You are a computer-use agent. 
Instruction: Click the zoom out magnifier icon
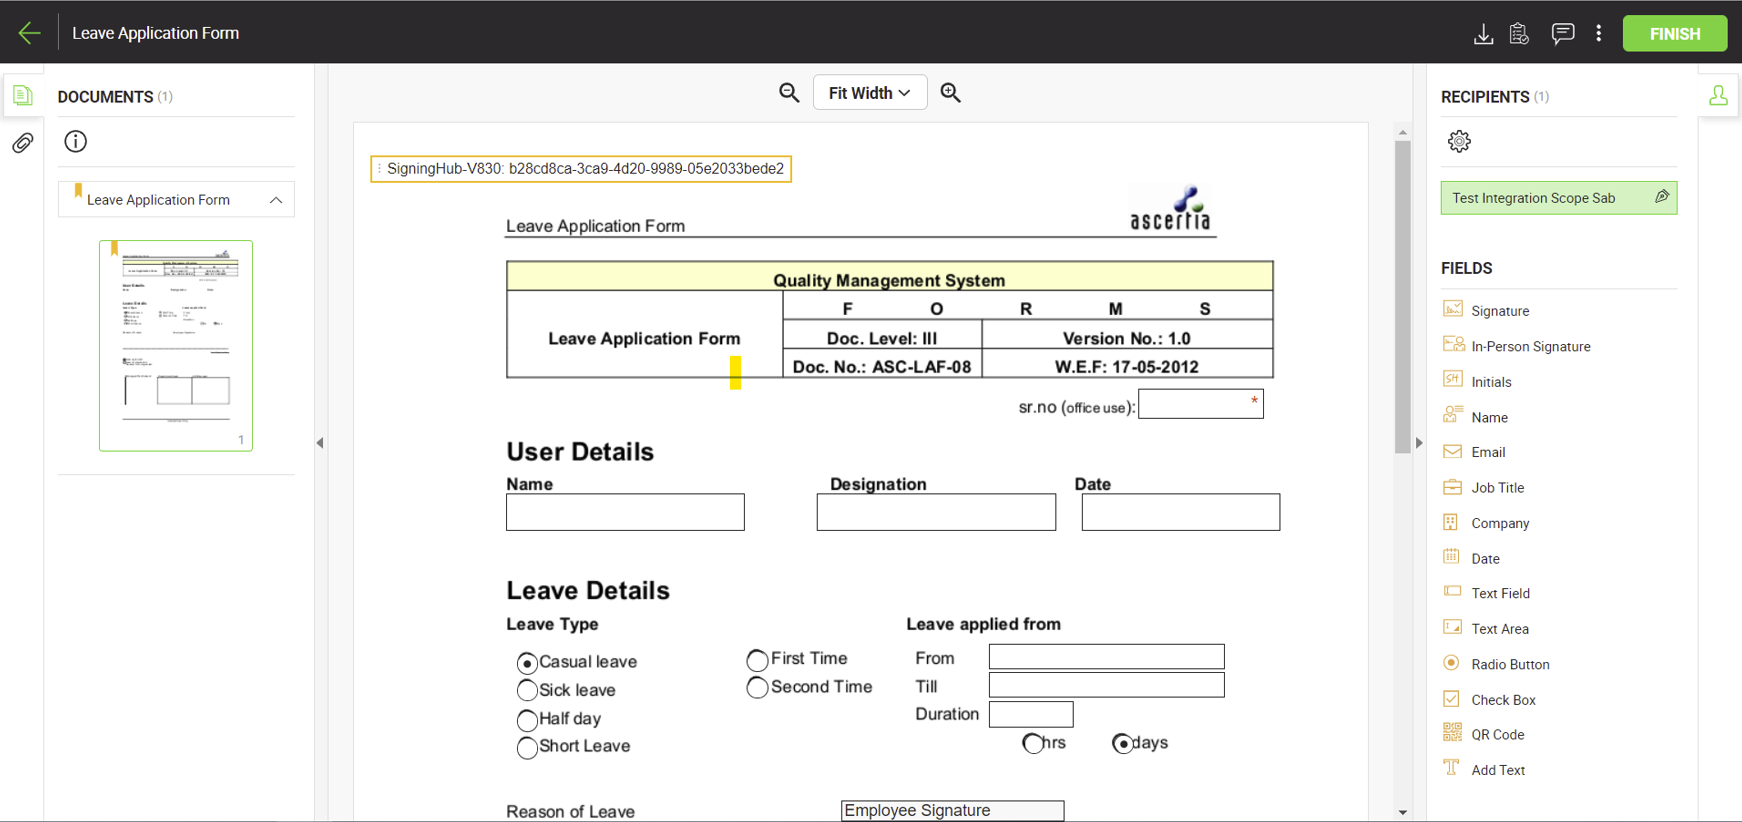(789, 93)
